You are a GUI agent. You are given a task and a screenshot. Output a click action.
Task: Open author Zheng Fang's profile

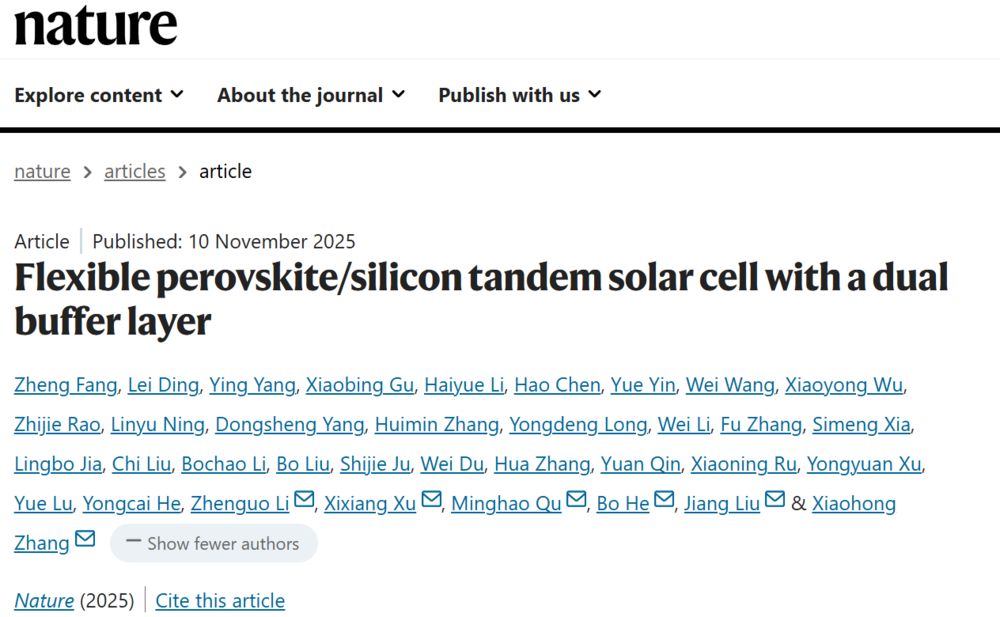coord(66,385)
